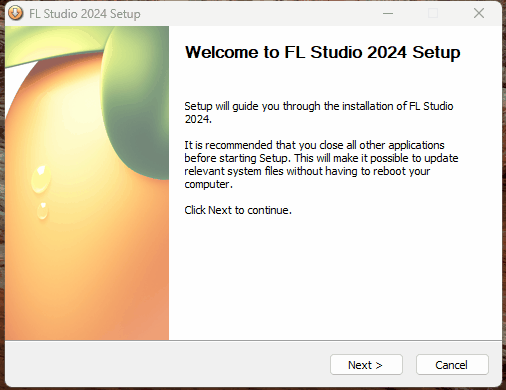This screenshot has width=506, height=390.
Task: Cancel the FL Studio installation
Action: pyautogui.click(x=452, y=365)
